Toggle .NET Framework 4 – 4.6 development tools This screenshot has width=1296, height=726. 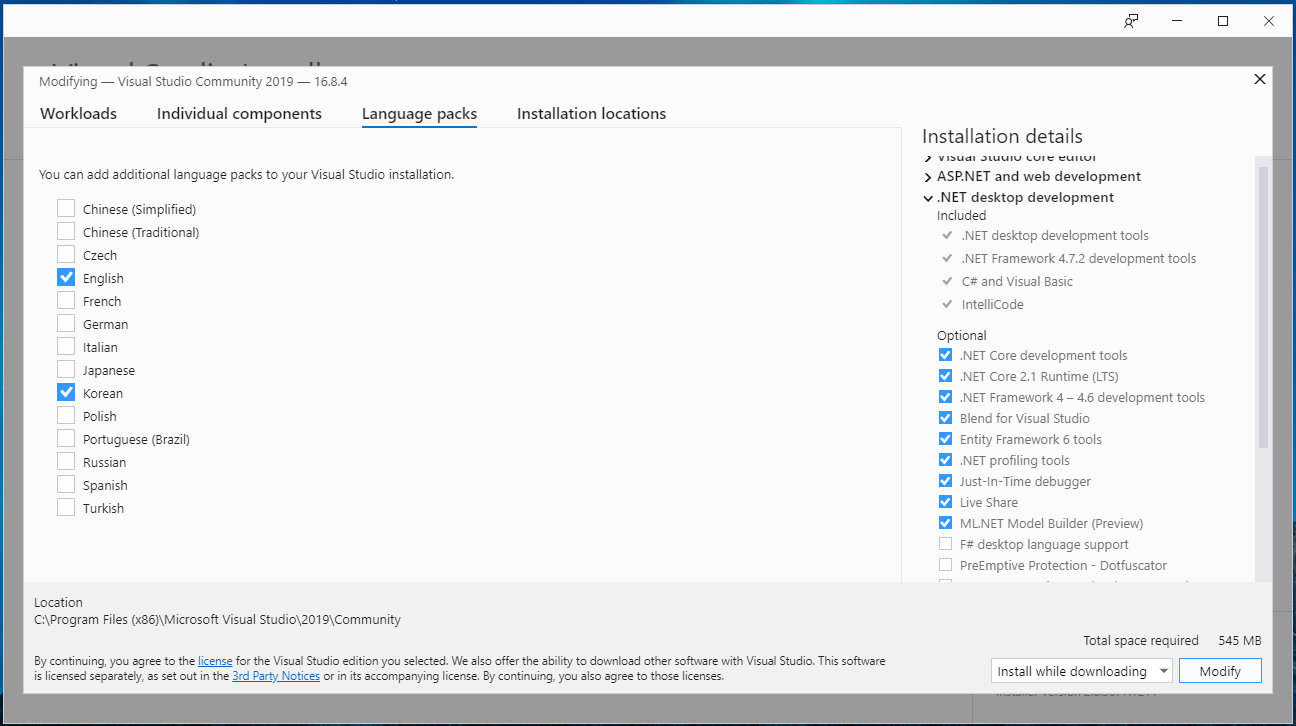pos(945,397)
